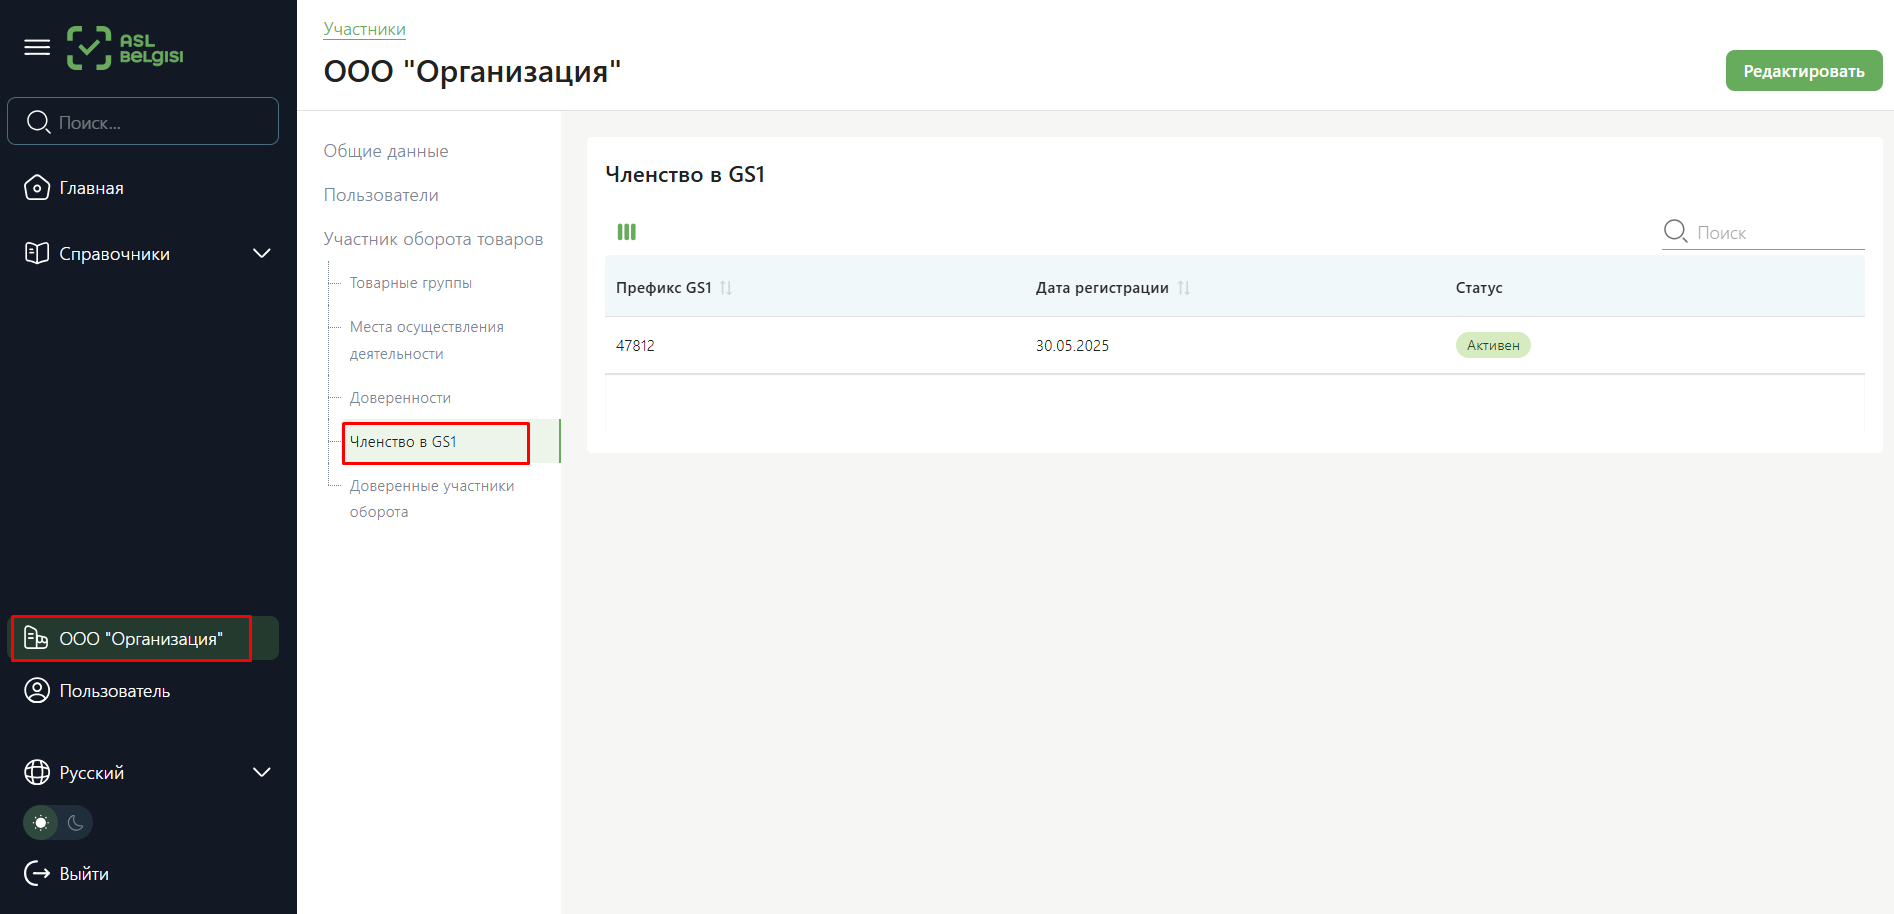Follow the Участники breadcrumb link
1894x914 pixels.
pos(365,29)
